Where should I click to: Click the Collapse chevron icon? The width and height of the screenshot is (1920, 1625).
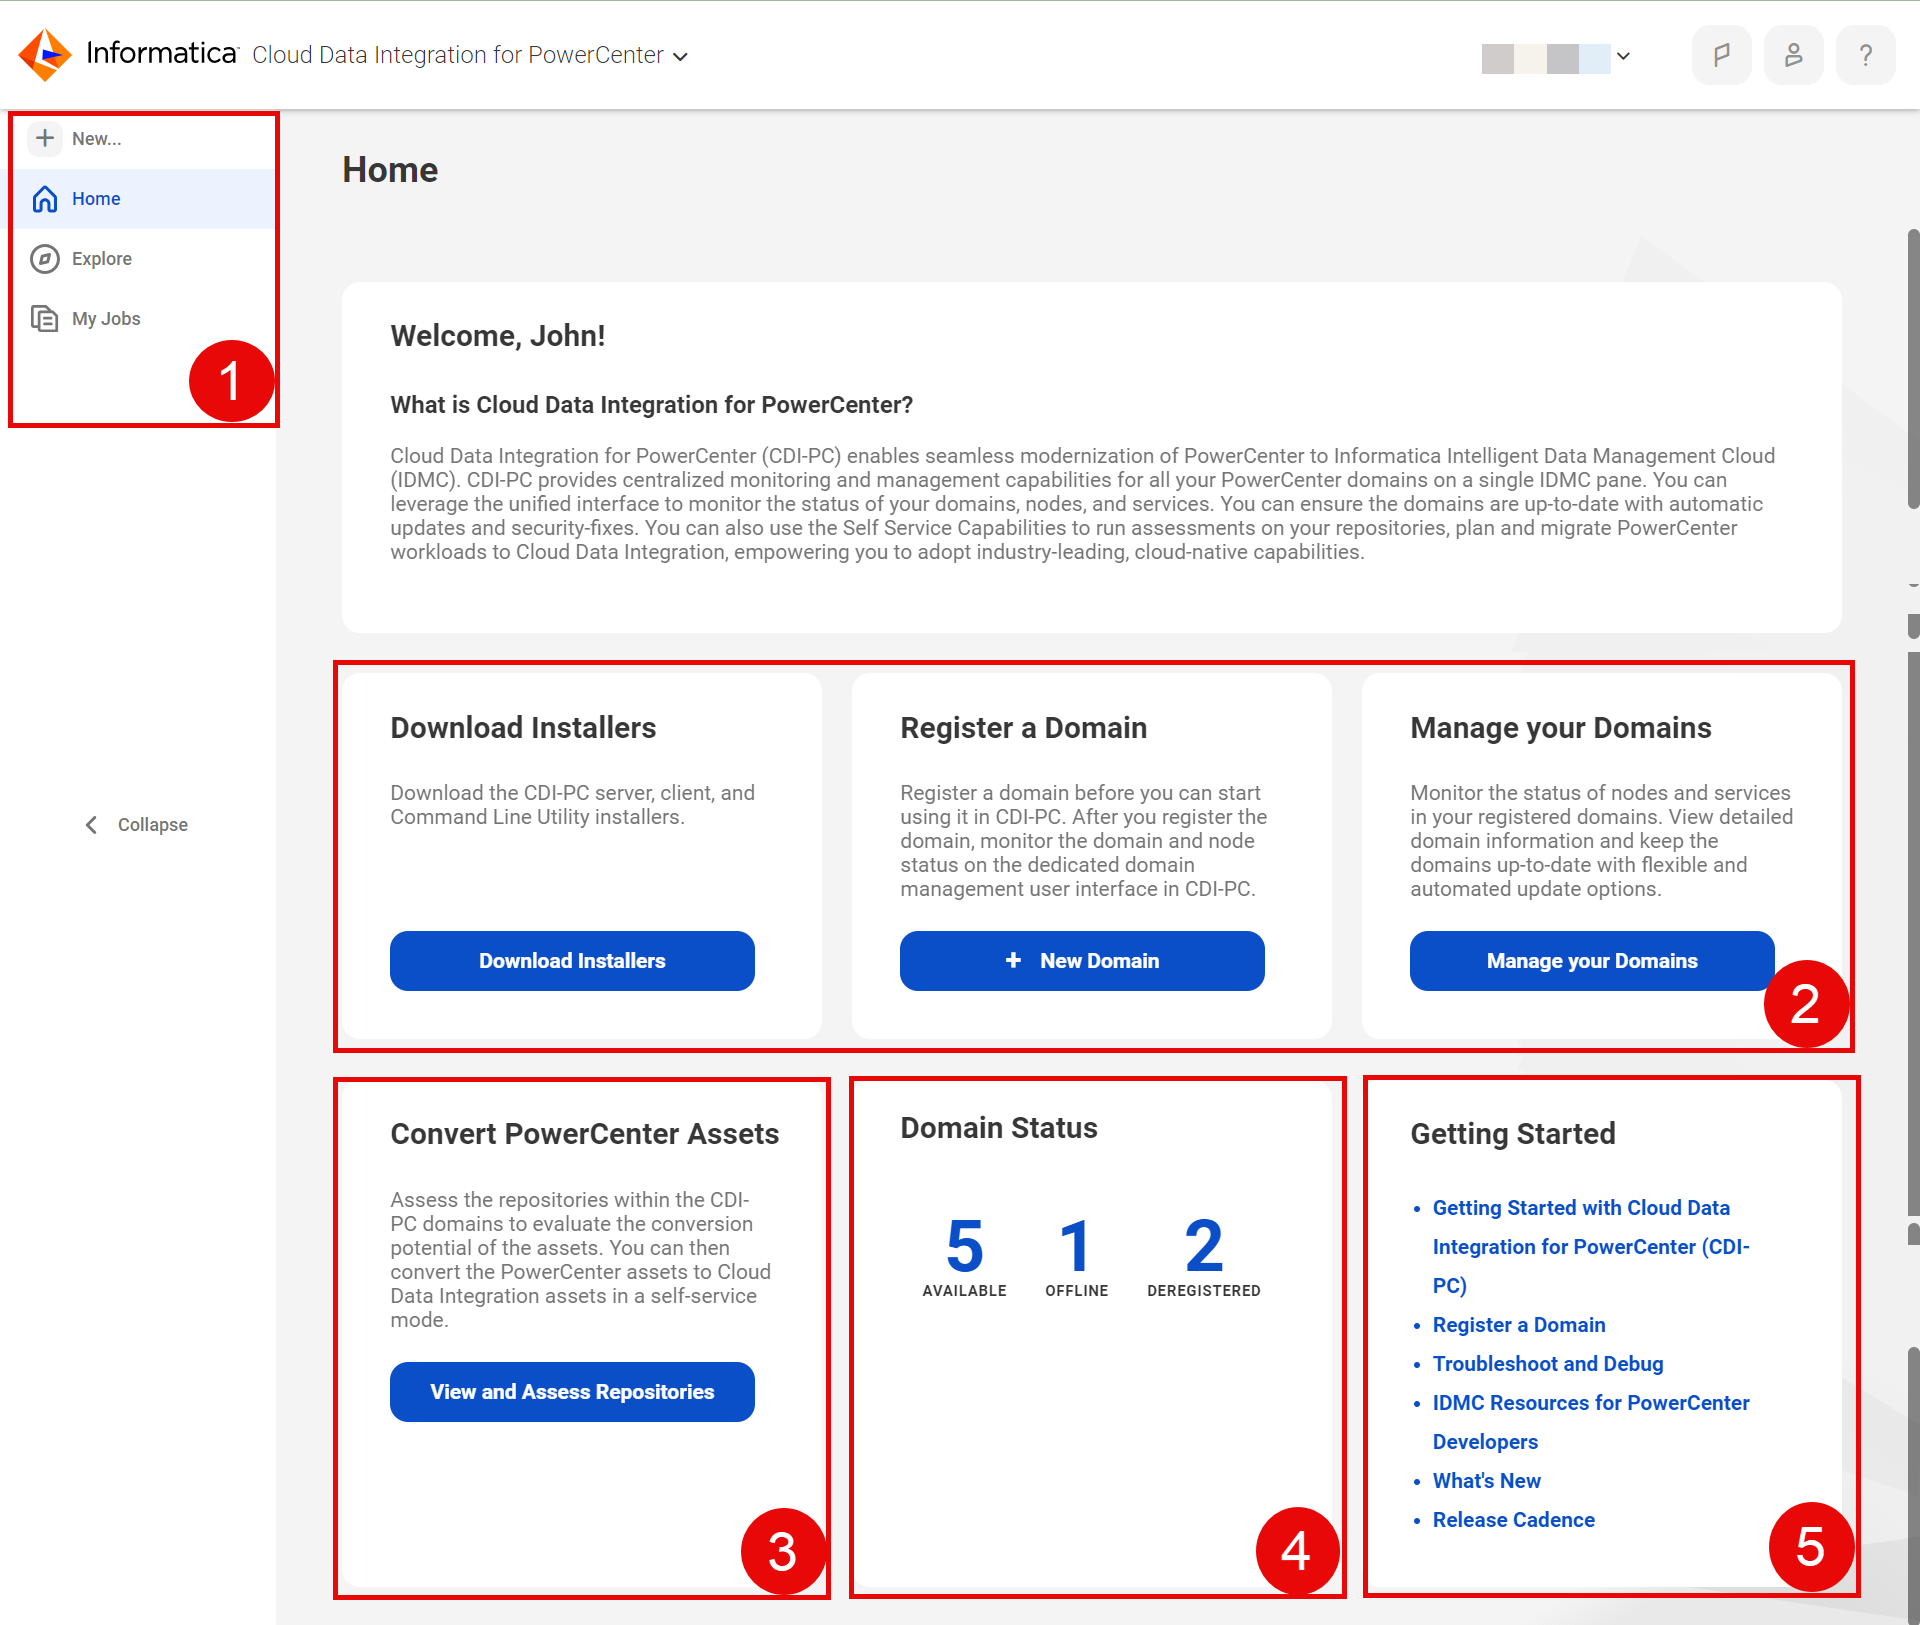[x=91, y=824]
